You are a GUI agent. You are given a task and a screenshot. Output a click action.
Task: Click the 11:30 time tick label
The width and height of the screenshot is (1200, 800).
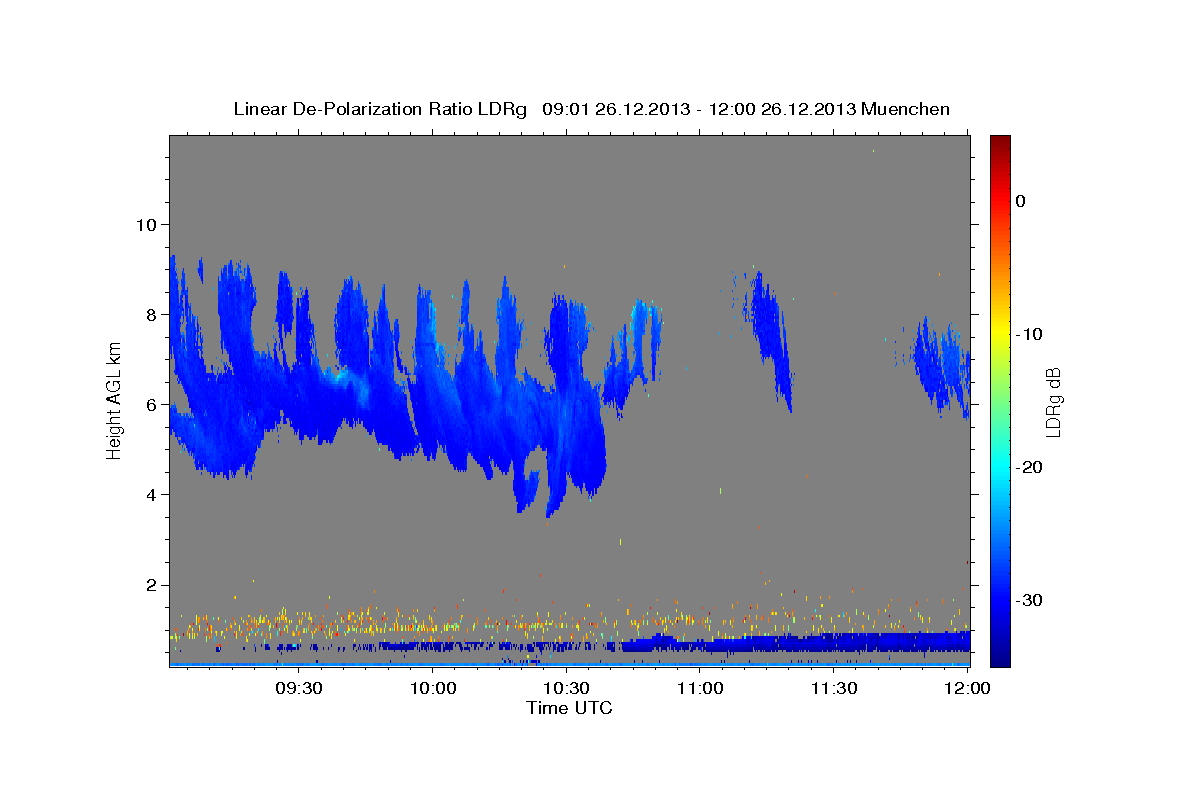(x=833, y=688)
